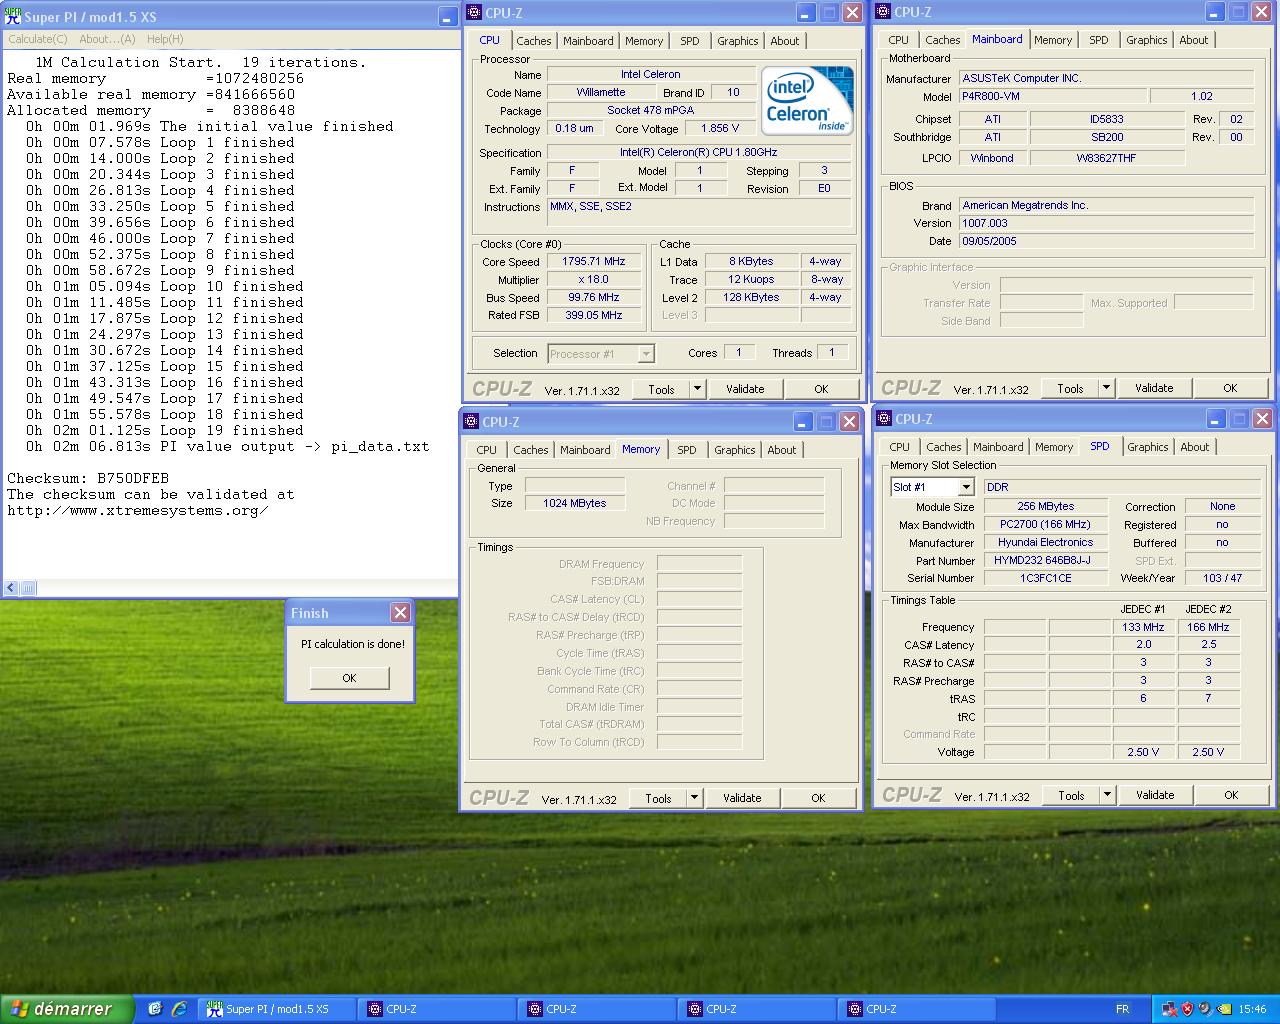Click Validate in CPU-Z SPD window
Image resolution: width=1280 pixels, height=1024 pixels.
click(x=1155, y=795)
